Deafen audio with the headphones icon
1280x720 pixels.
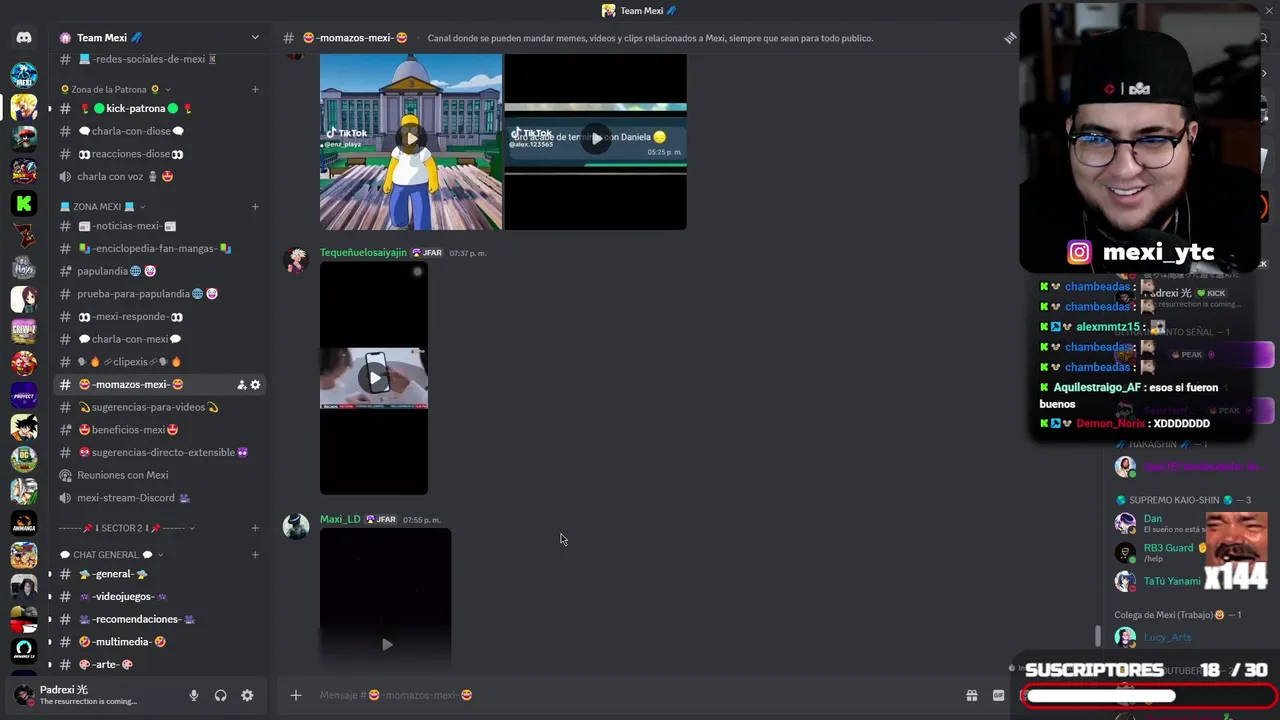pos(220,695)
